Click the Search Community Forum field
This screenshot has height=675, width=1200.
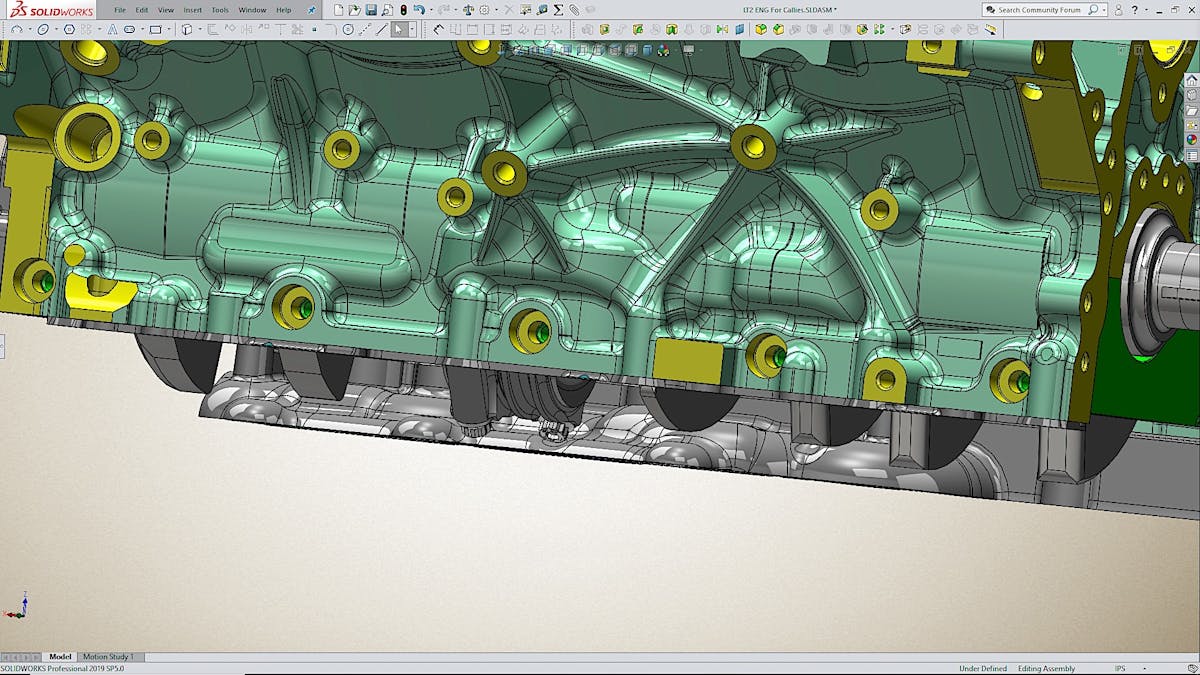(x=1040, y=10)
